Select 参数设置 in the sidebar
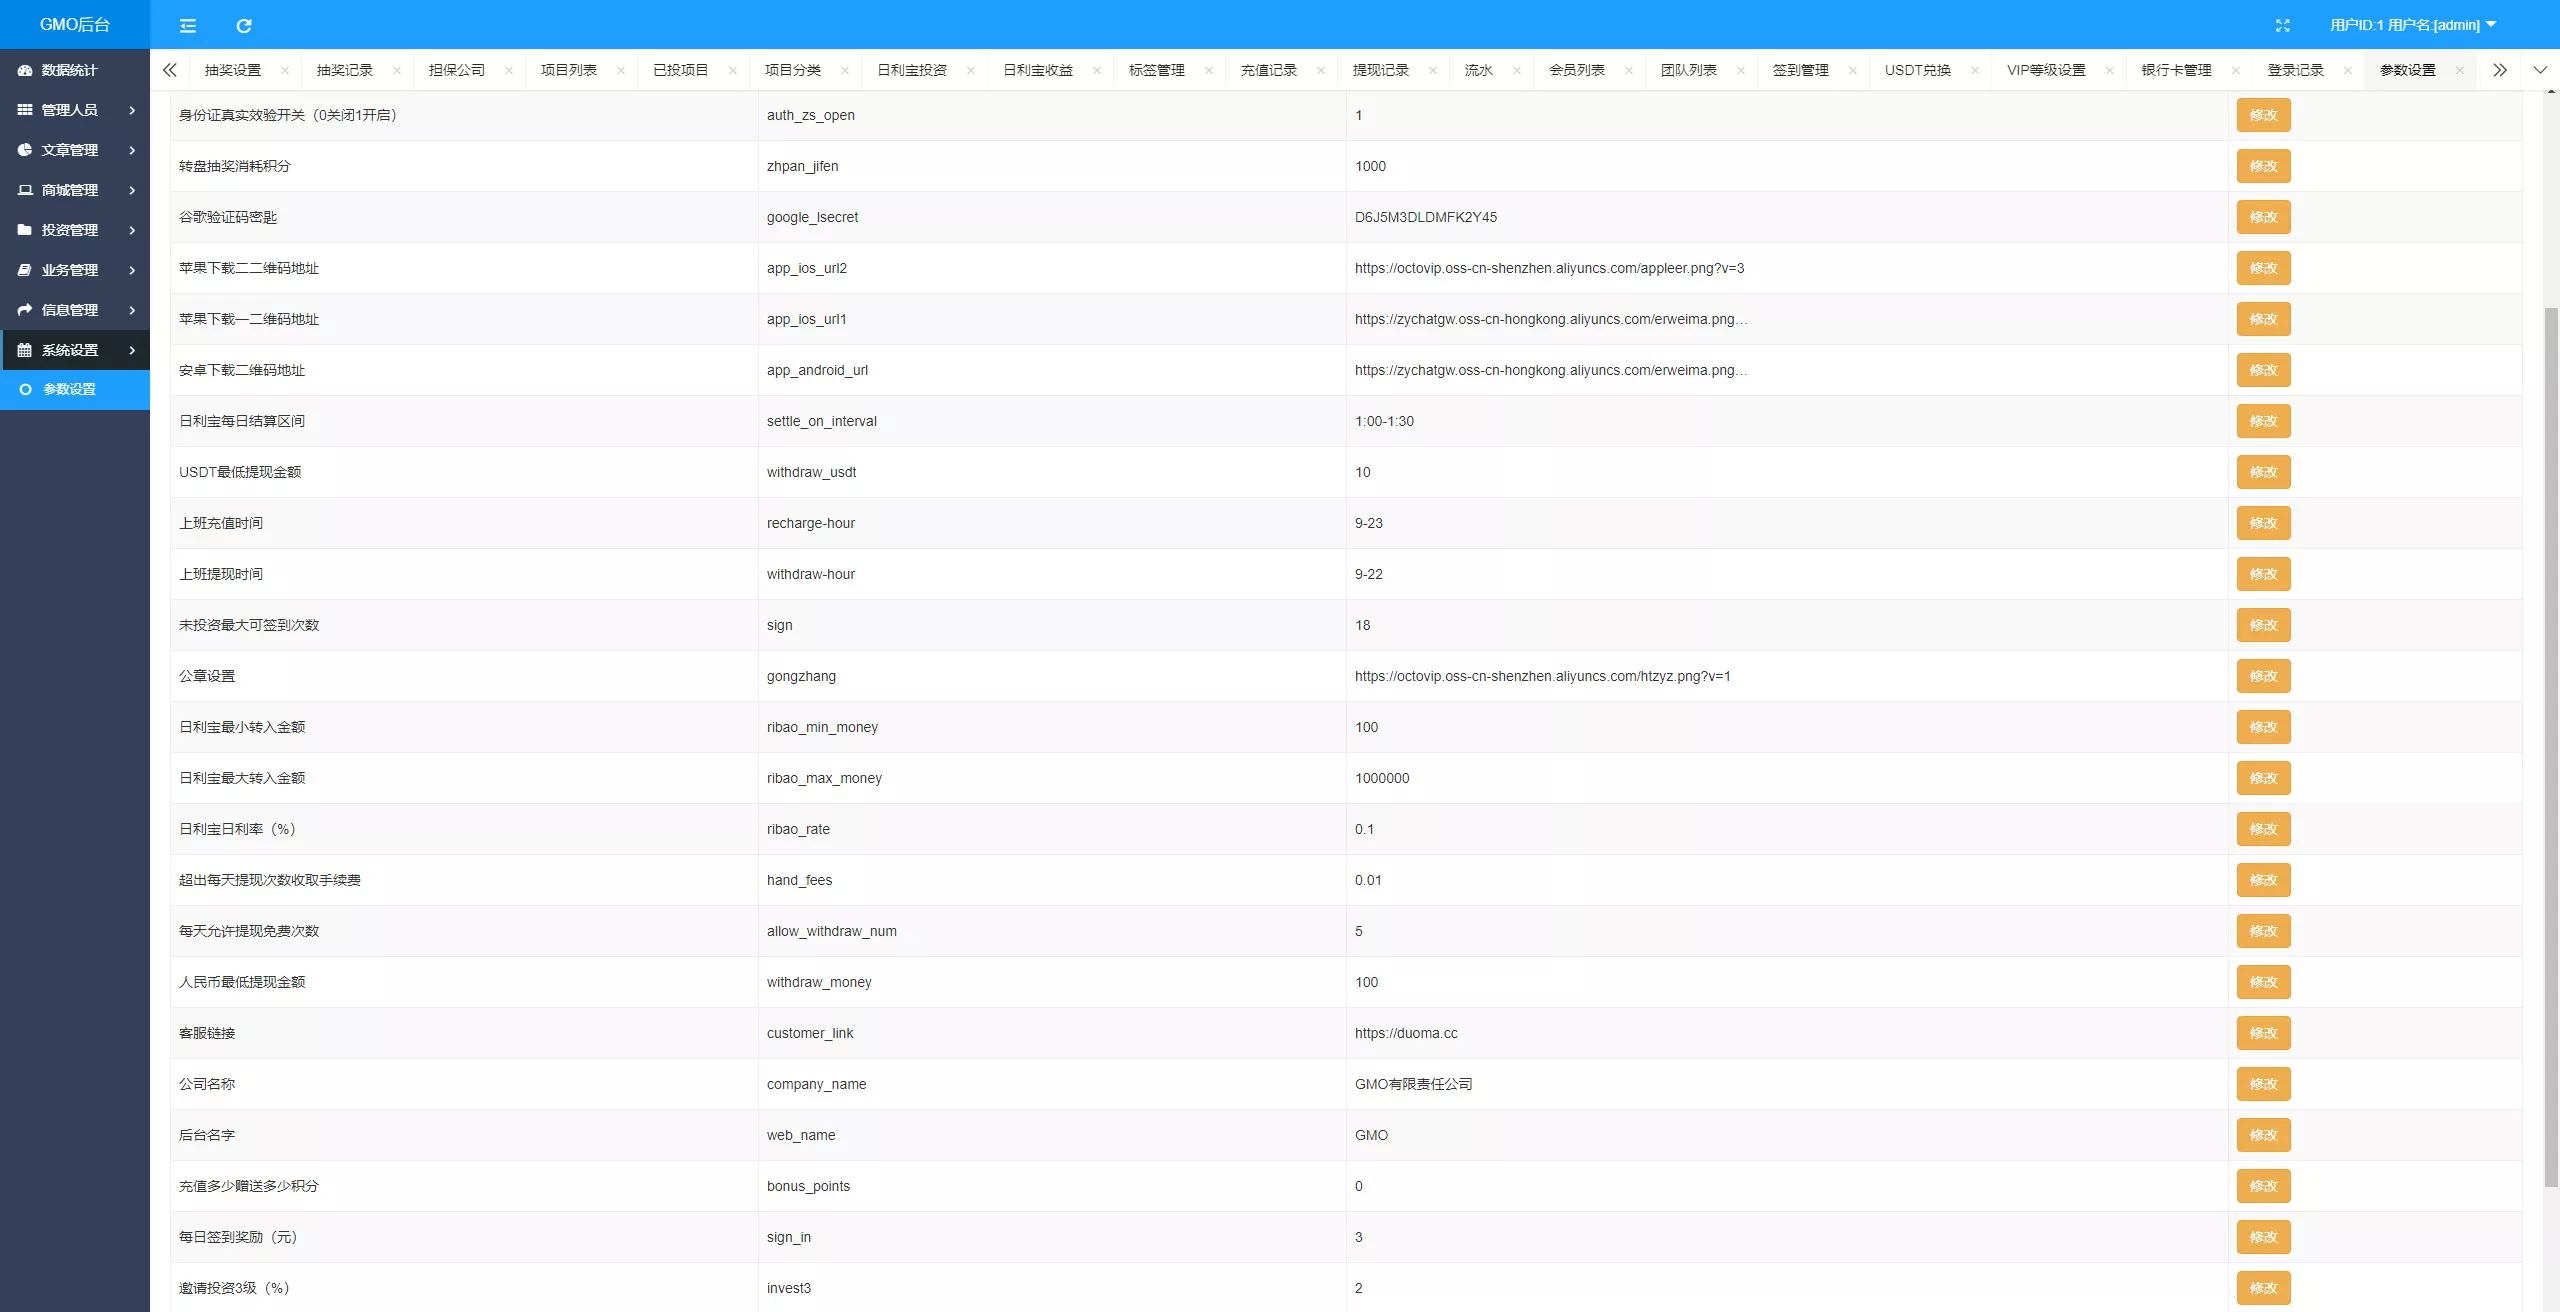The width and height of the screenshot is (2560, 1312). tap(75, 389)
